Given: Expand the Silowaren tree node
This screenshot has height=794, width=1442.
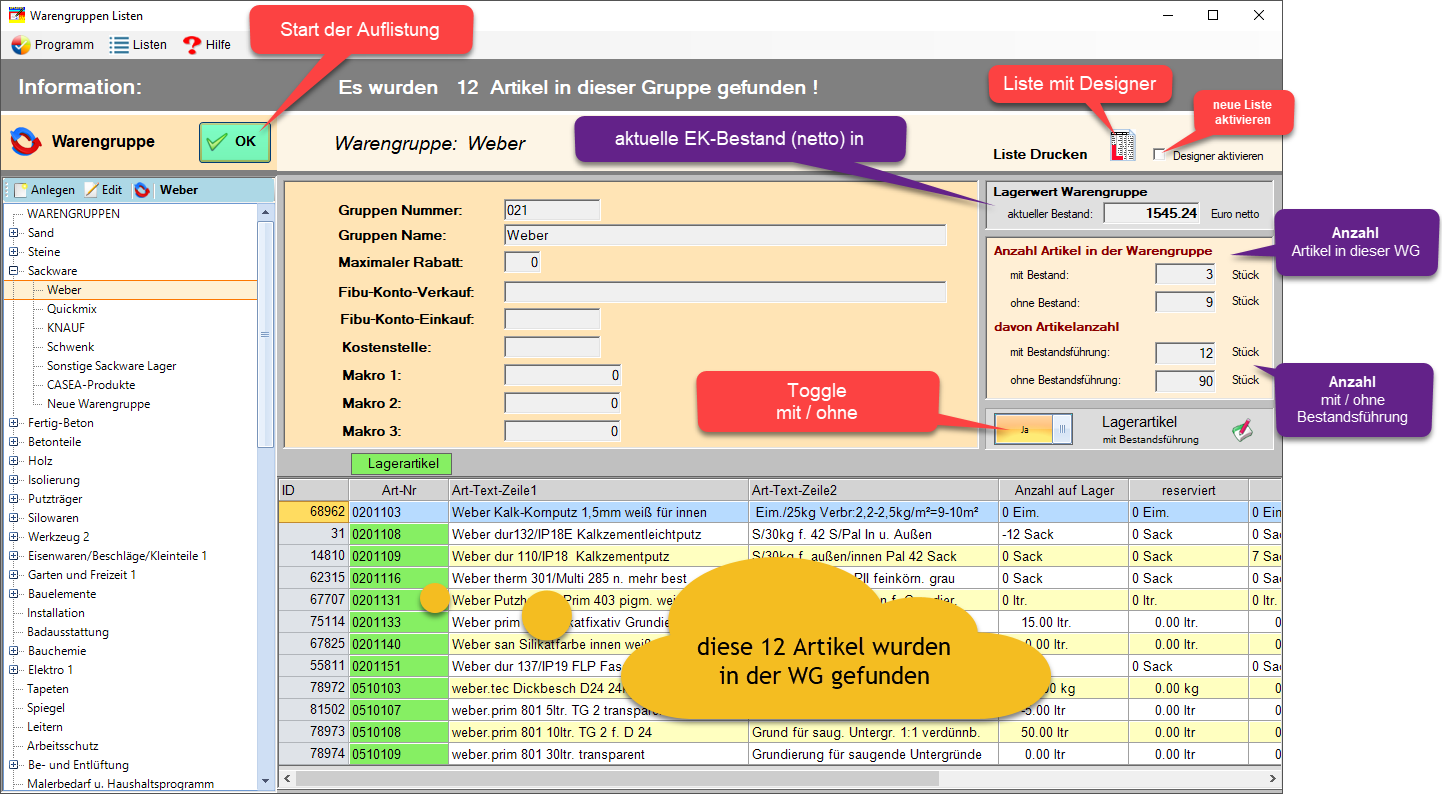Looking at the screenshot, I should tap(14, 518).
